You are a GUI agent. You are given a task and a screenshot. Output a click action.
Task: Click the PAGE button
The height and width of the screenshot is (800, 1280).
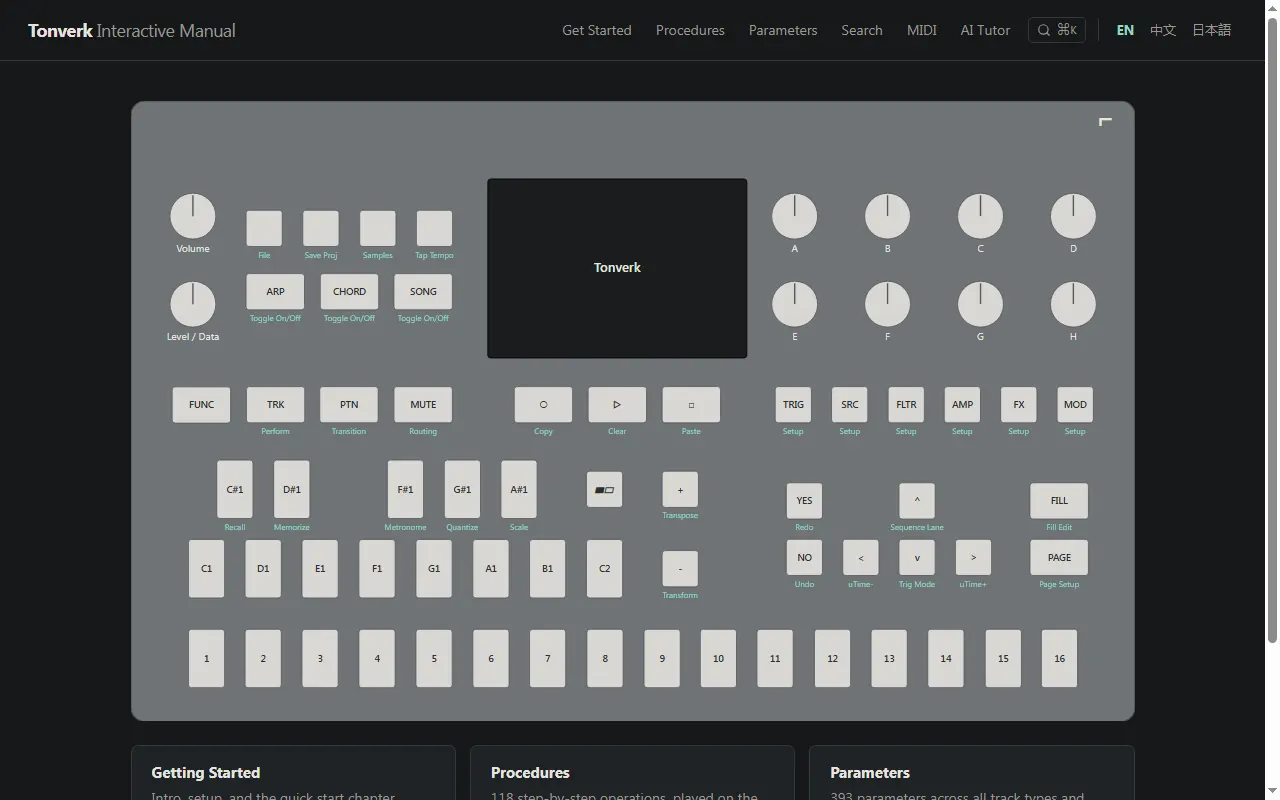1059,558
